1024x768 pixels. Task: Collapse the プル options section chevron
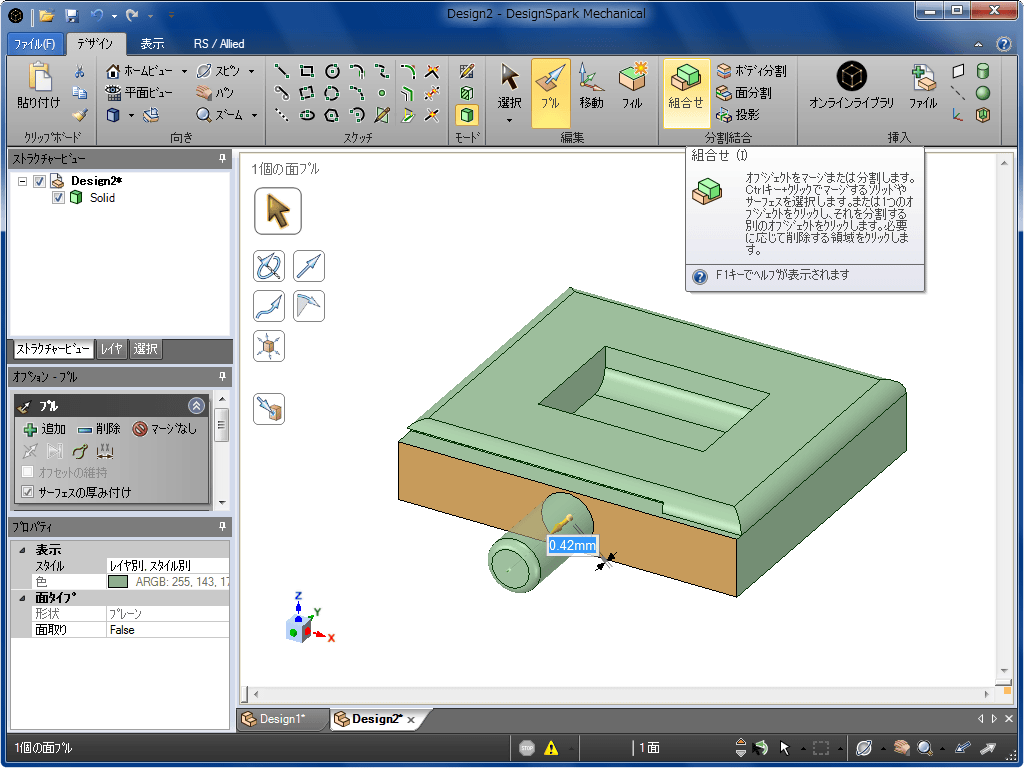click(x=196, y=406)
